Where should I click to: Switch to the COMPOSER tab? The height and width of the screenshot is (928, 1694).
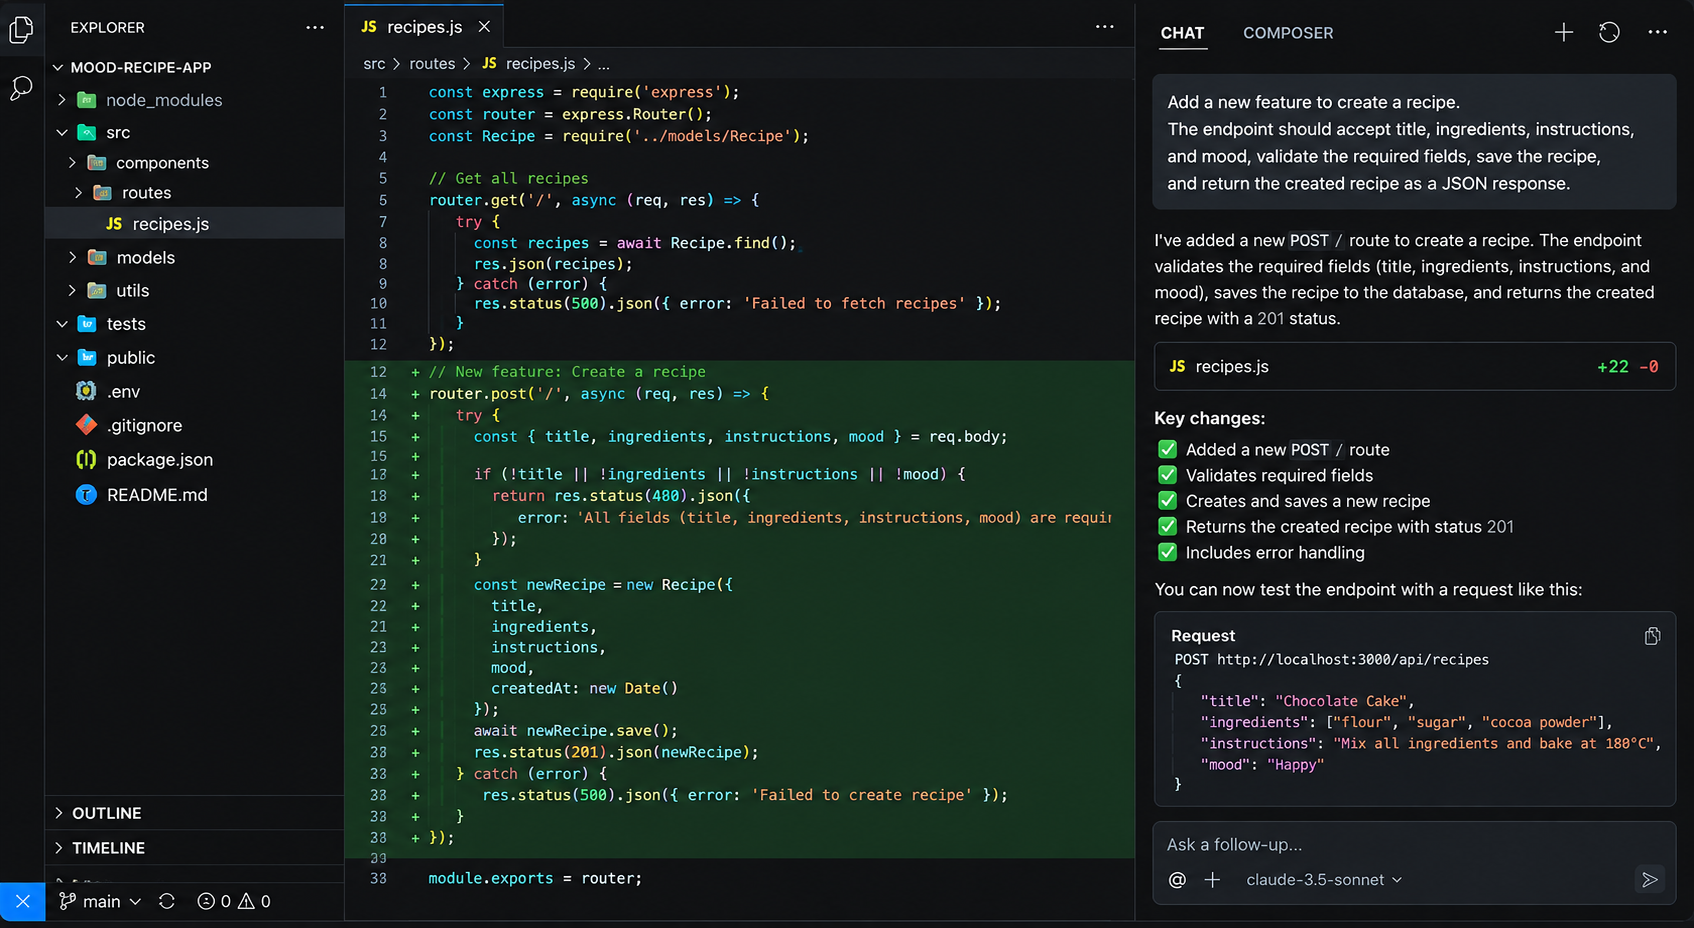[x=1288, y=33]
